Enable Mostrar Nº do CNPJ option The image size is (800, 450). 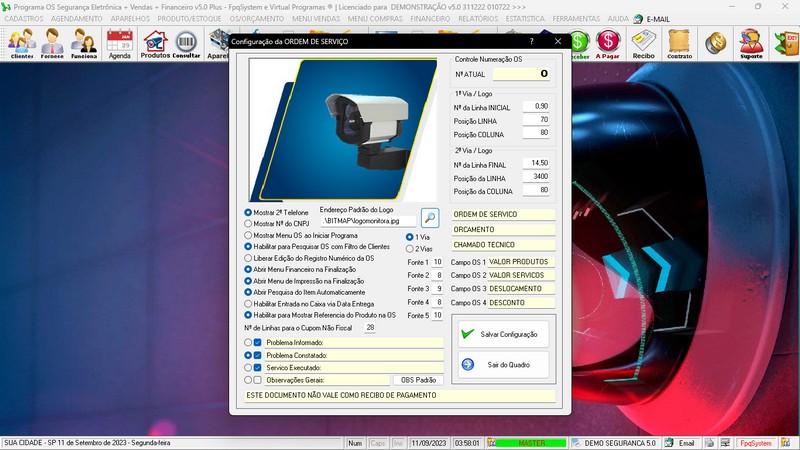coord(249,224)
